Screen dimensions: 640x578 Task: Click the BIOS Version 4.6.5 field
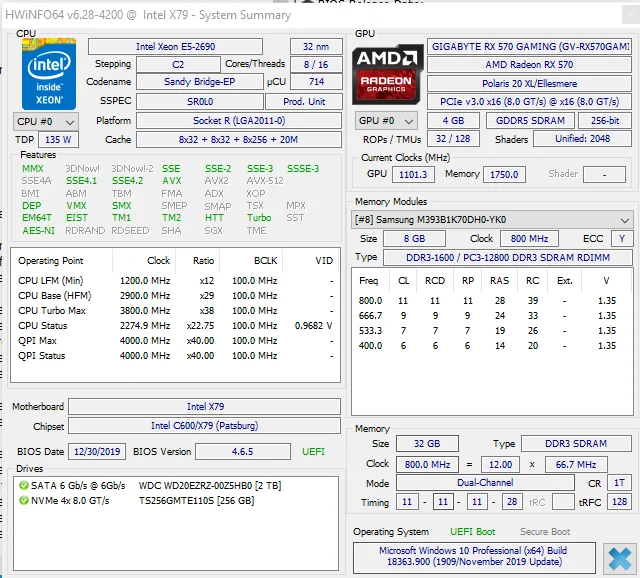coord(242,451)
